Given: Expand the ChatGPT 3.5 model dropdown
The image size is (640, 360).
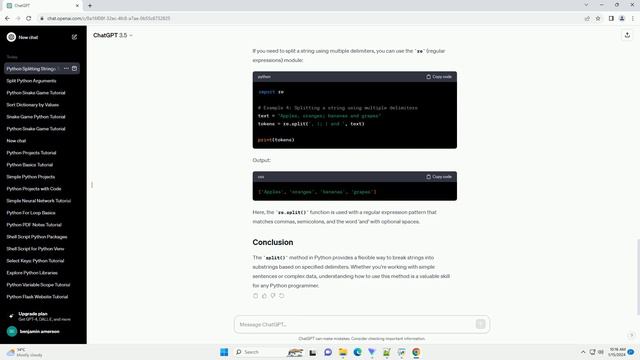Looking at the screenshot, I should click(x=113, y=36).
